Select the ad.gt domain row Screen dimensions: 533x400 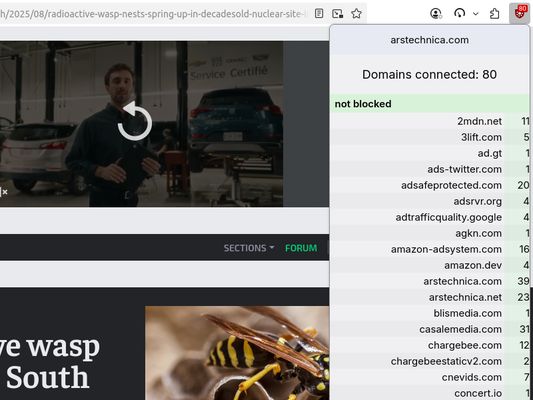coord(429,153)
